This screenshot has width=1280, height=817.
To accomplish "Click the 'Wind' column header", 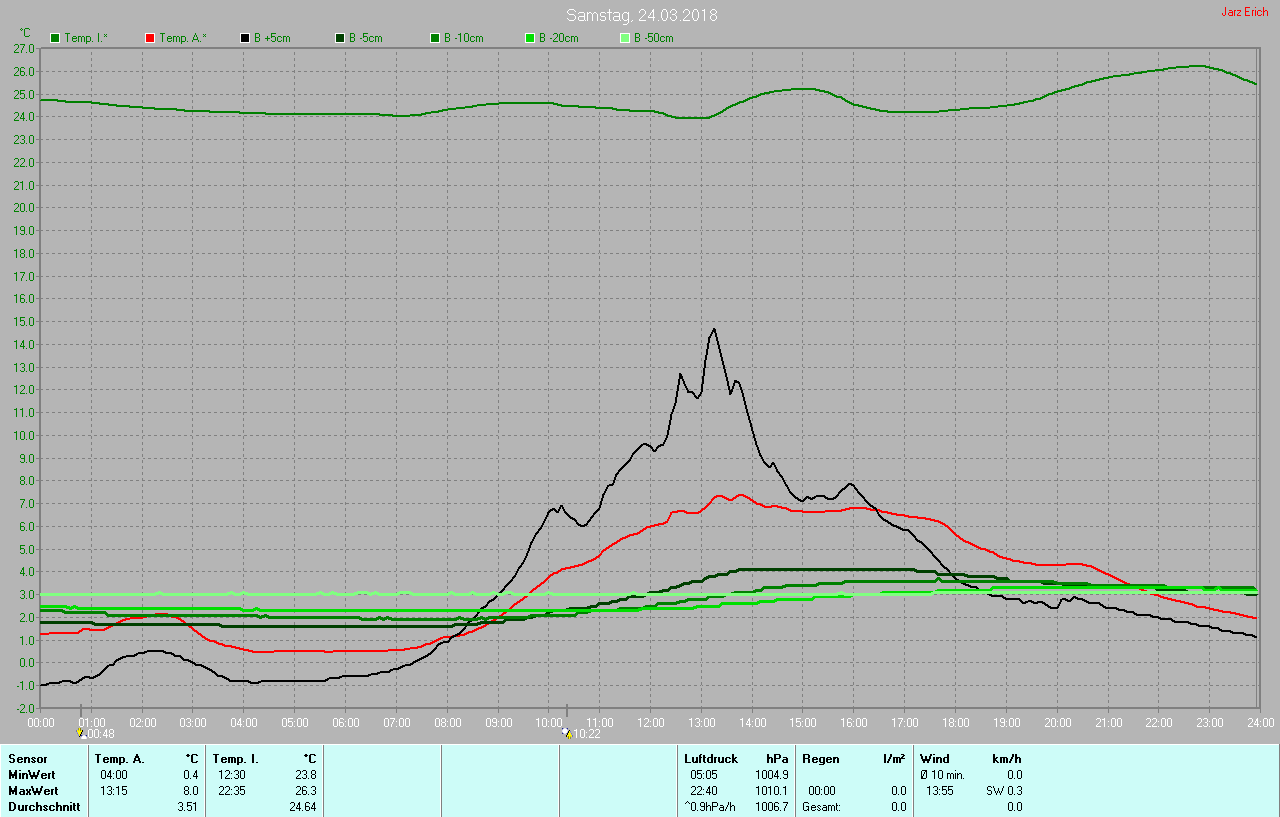I will [x=936, y=759].
